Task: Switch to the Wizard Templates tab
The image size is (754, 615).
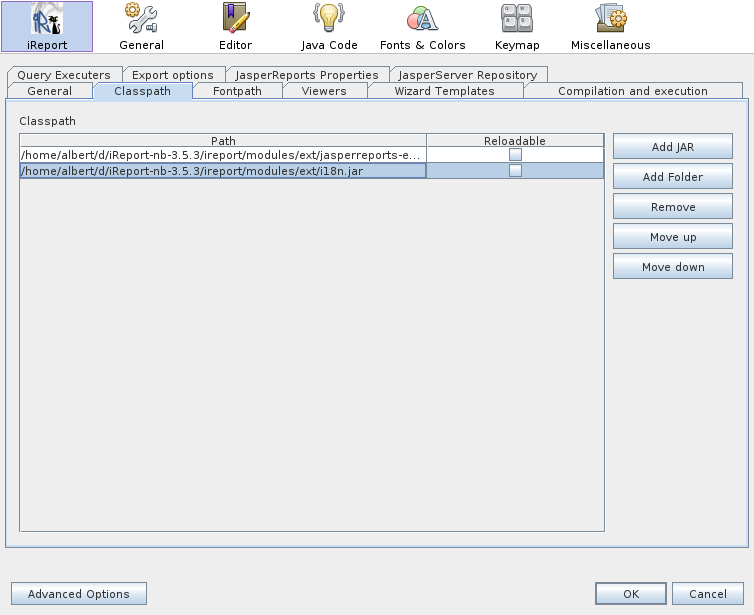Action: click(x=444, y=91)
